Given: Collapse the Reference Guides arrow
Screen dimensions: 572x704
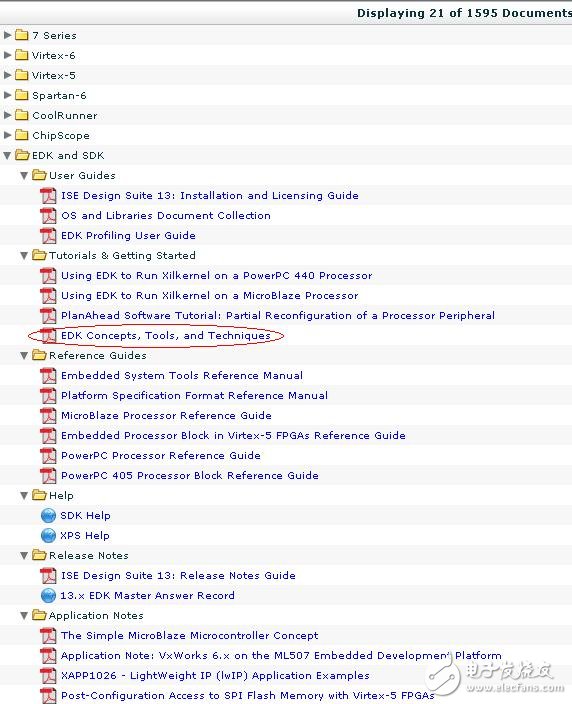Looking at the screenshot, I should [24, 356].
